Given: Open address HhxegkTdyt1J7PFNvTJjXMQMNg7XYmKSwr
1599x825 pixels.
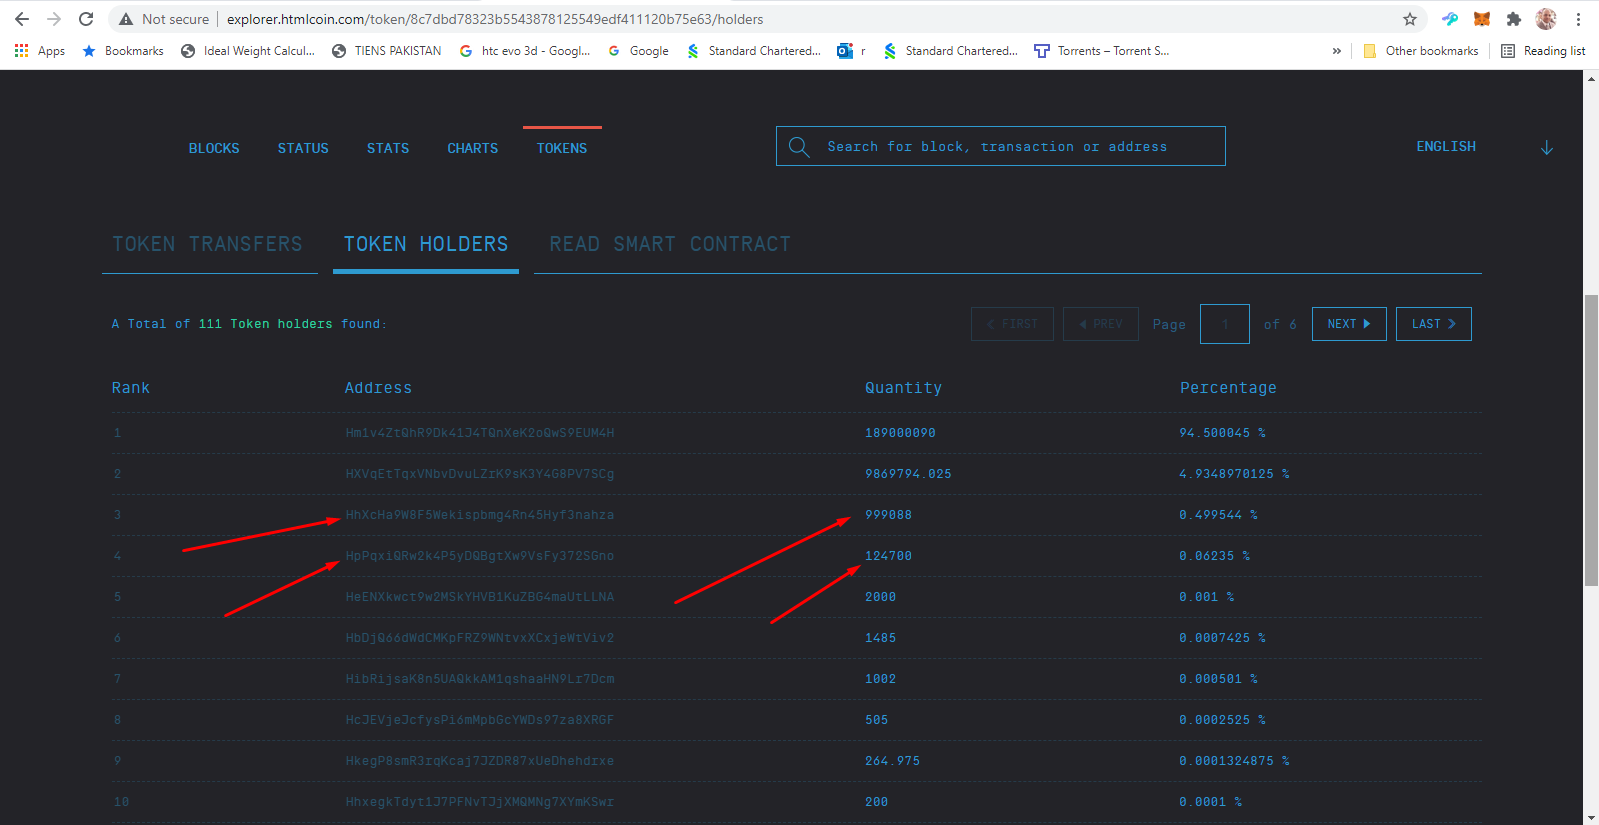Looking at the screenshot, I should click(x=480, y=802).
